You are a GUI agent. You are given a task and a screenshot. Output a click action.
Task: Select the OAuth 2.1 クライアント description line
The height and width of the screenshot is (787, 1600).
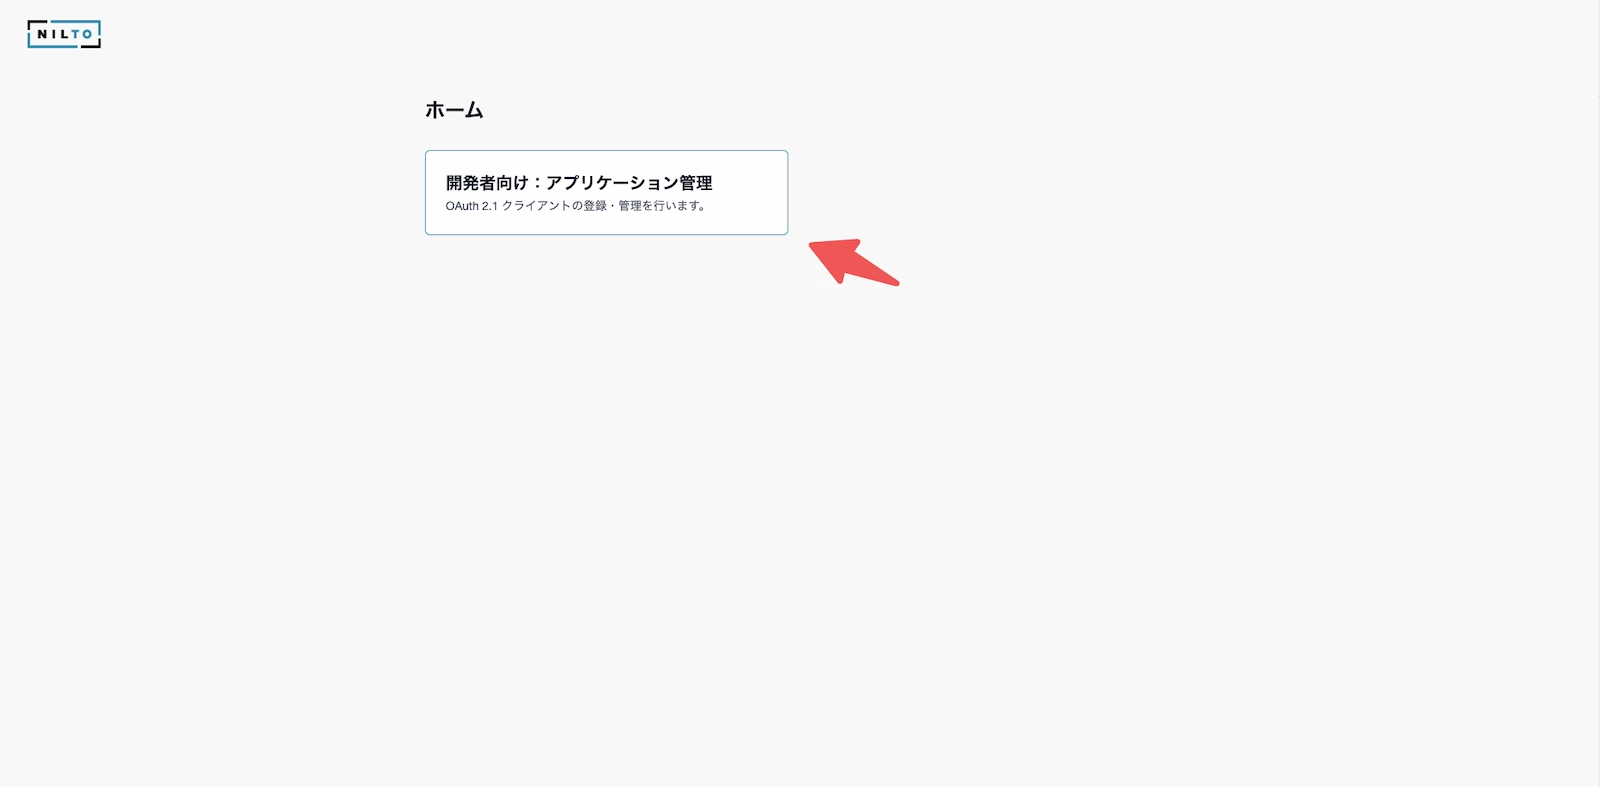click(577, 206)
